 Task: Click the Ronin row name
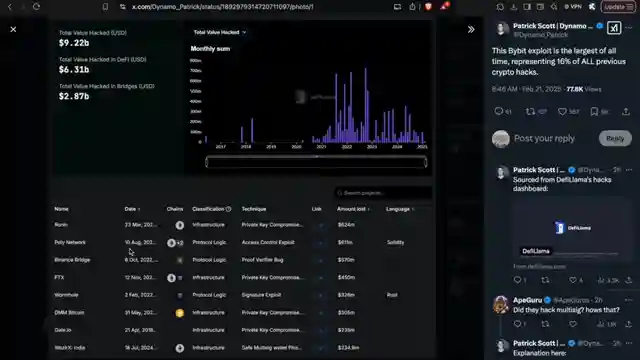pyautogui.click(x=61, y=225)
